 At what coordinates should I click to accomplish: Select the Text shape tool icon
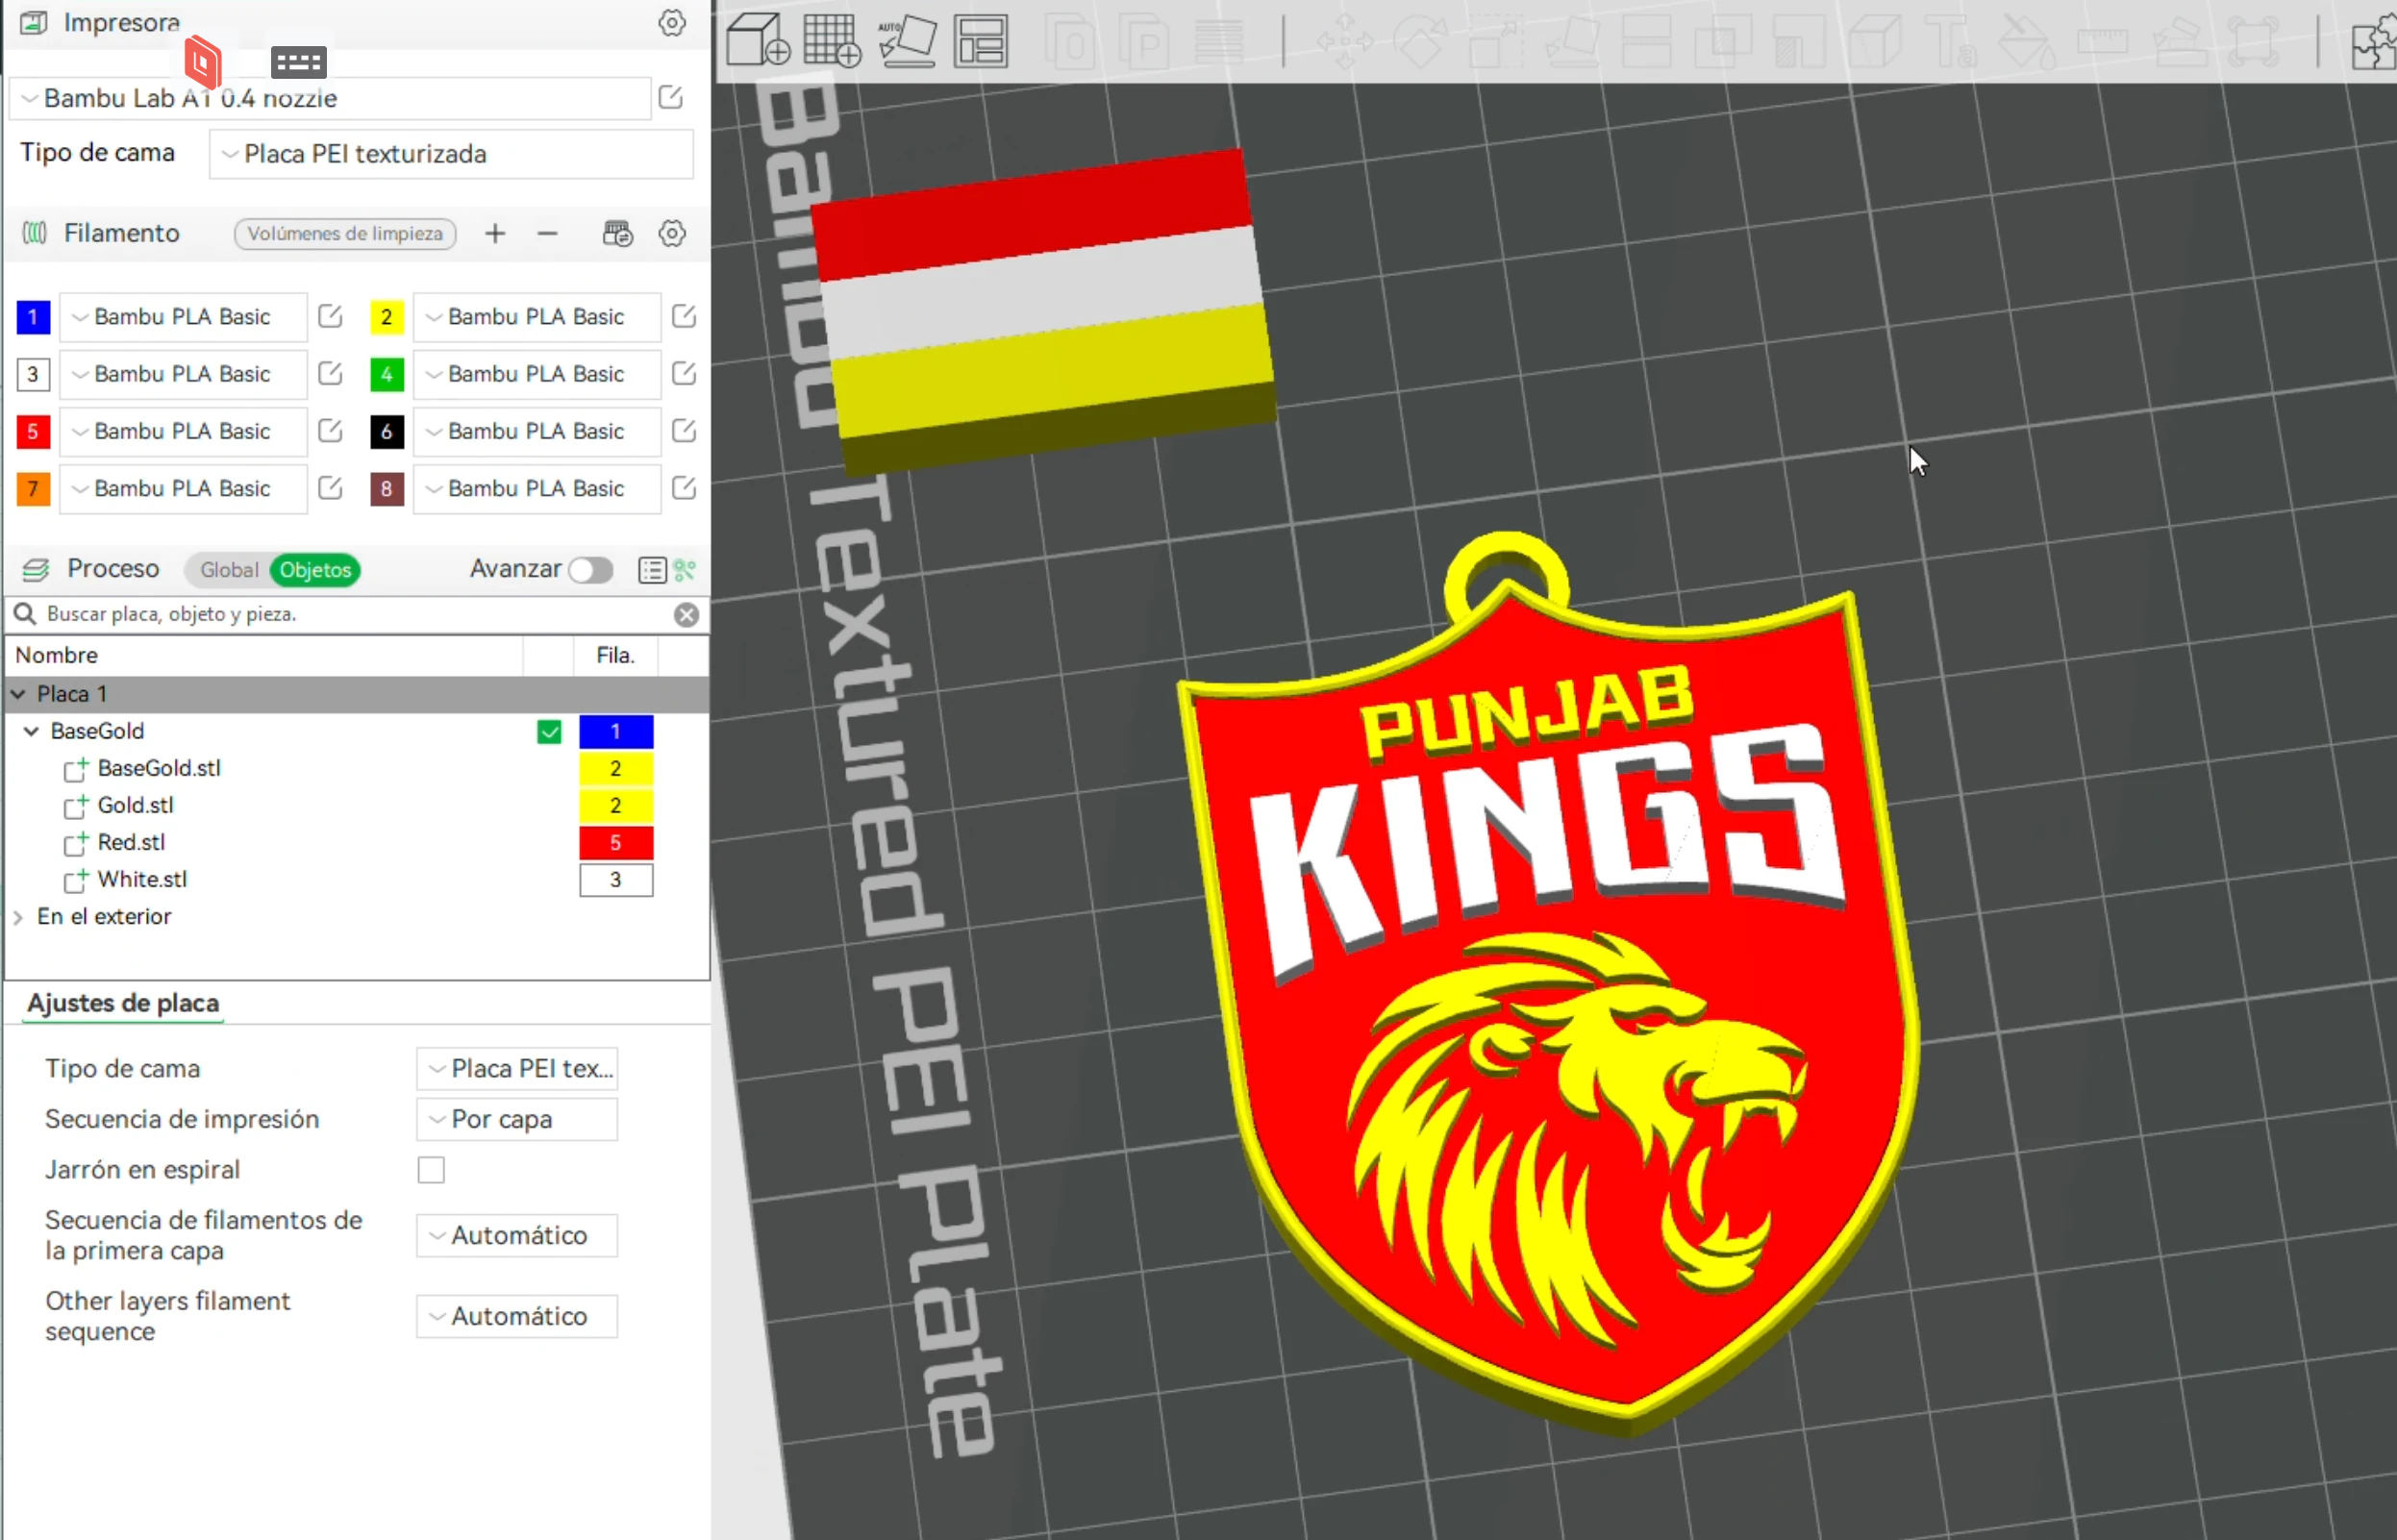pos(1951,42)
